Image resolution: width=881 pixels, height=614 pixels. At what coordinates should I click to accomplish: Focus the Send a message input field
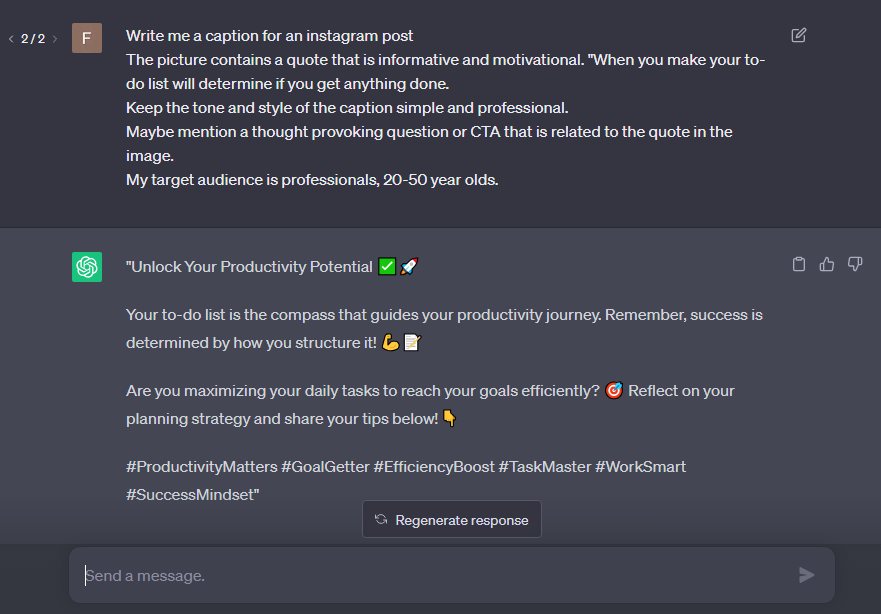pyautogui.click(x=430, y=575)
